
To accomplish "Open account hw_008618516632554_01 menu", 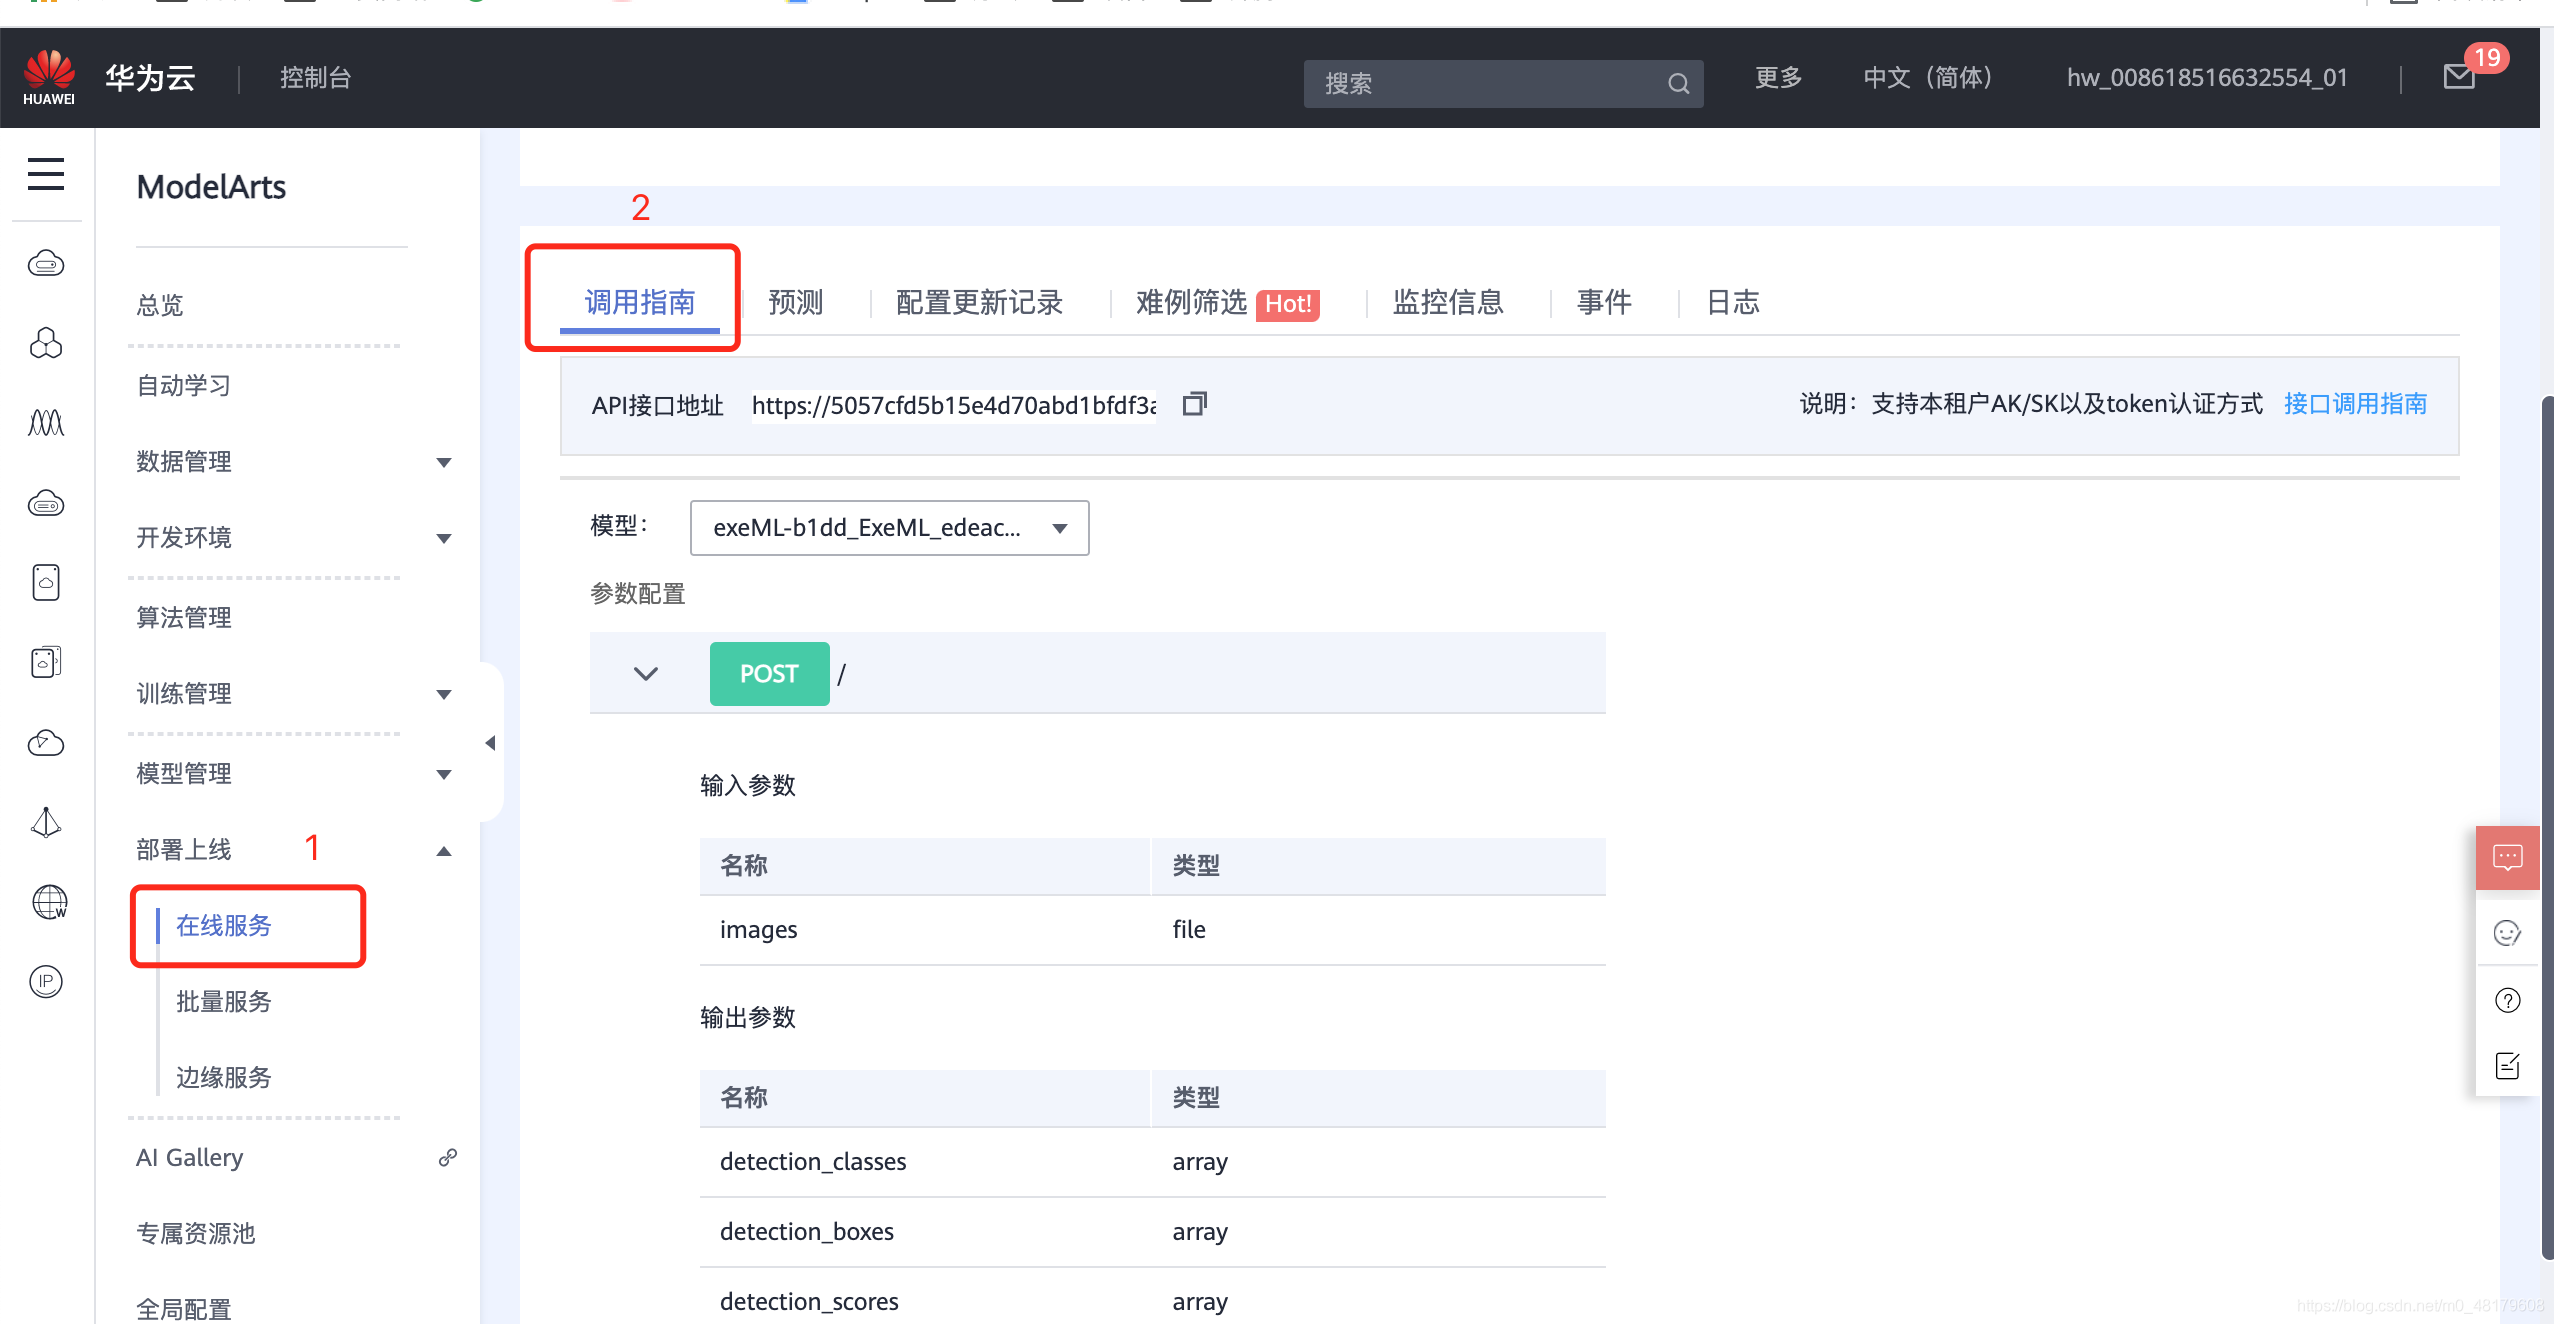I will point(2207,78).
